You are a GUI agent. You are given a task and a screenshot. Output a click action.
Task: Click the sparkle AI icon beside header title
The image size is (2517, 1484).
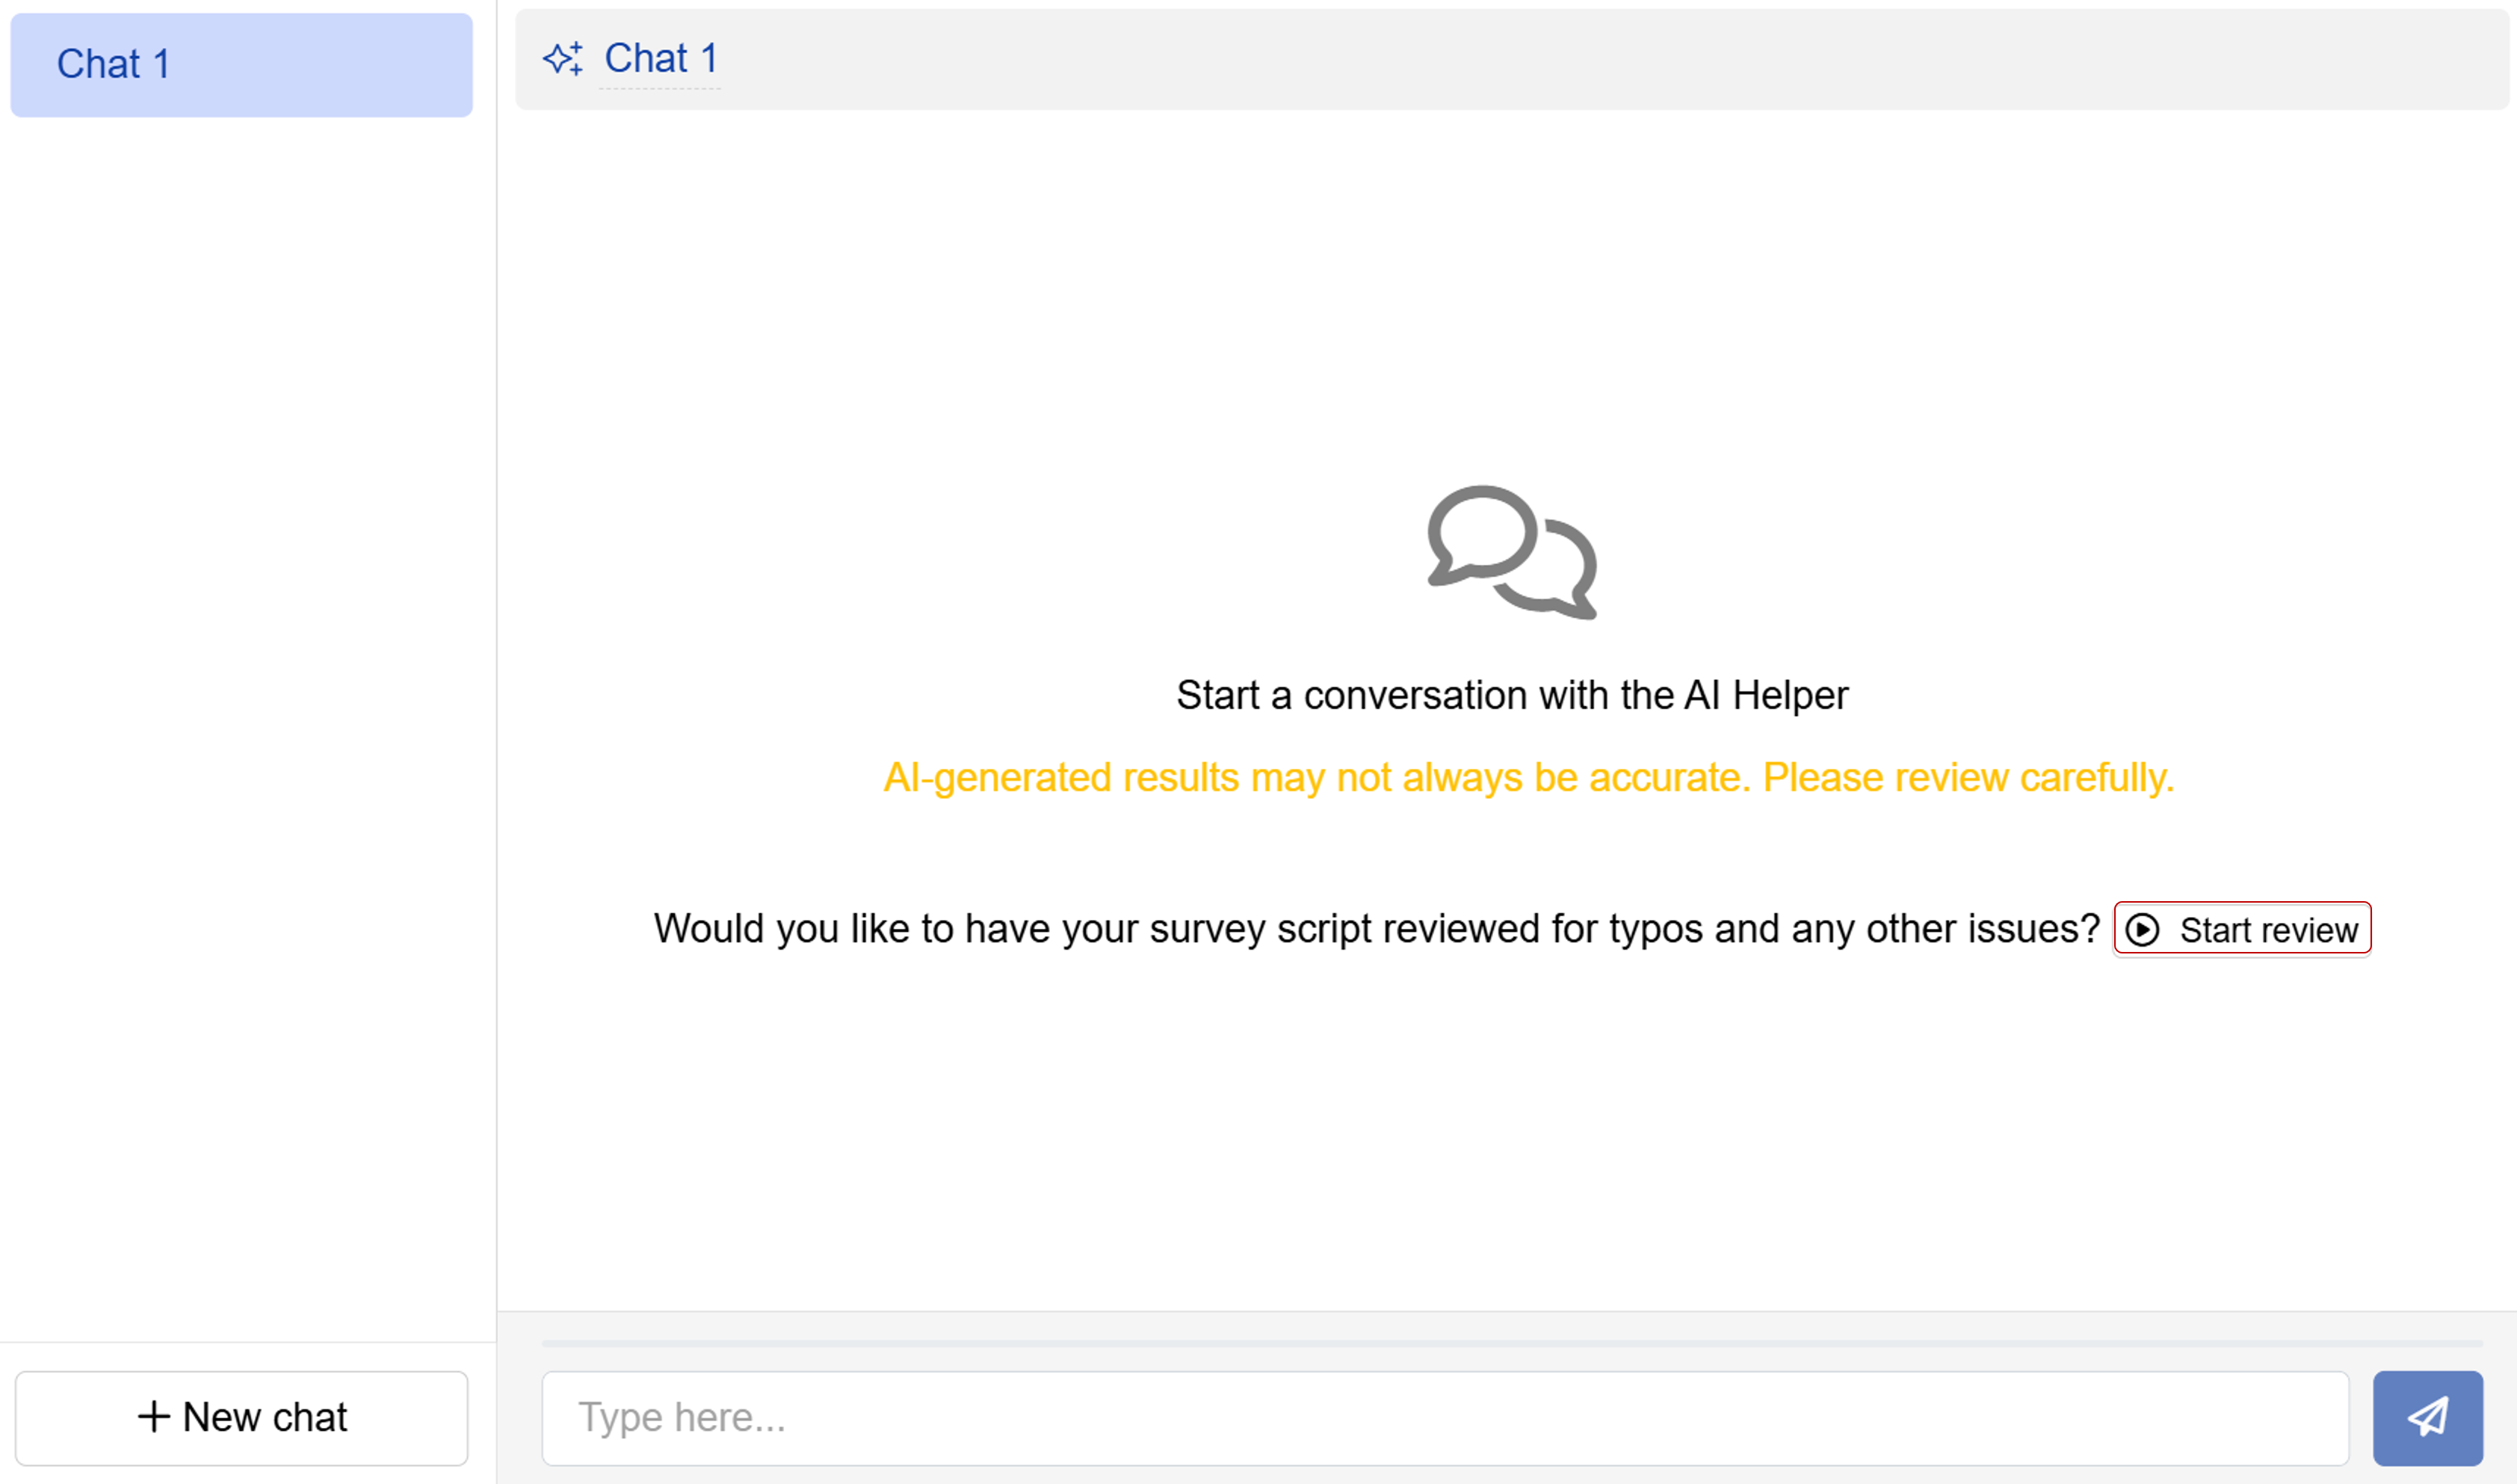(x=563, y=59)
